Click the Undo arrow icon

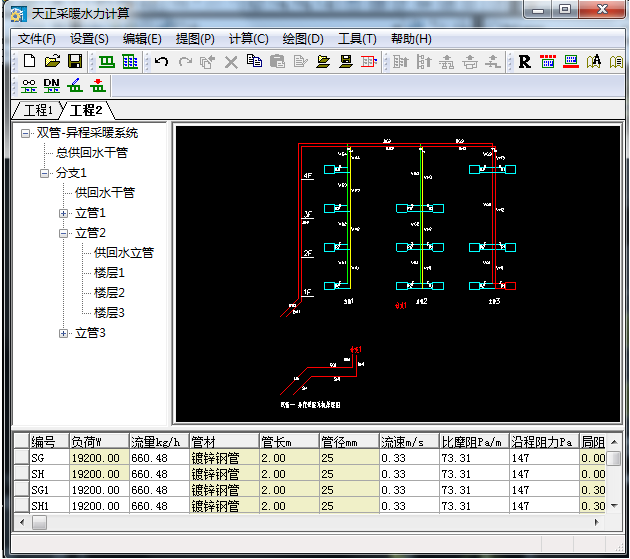[162, 61]
